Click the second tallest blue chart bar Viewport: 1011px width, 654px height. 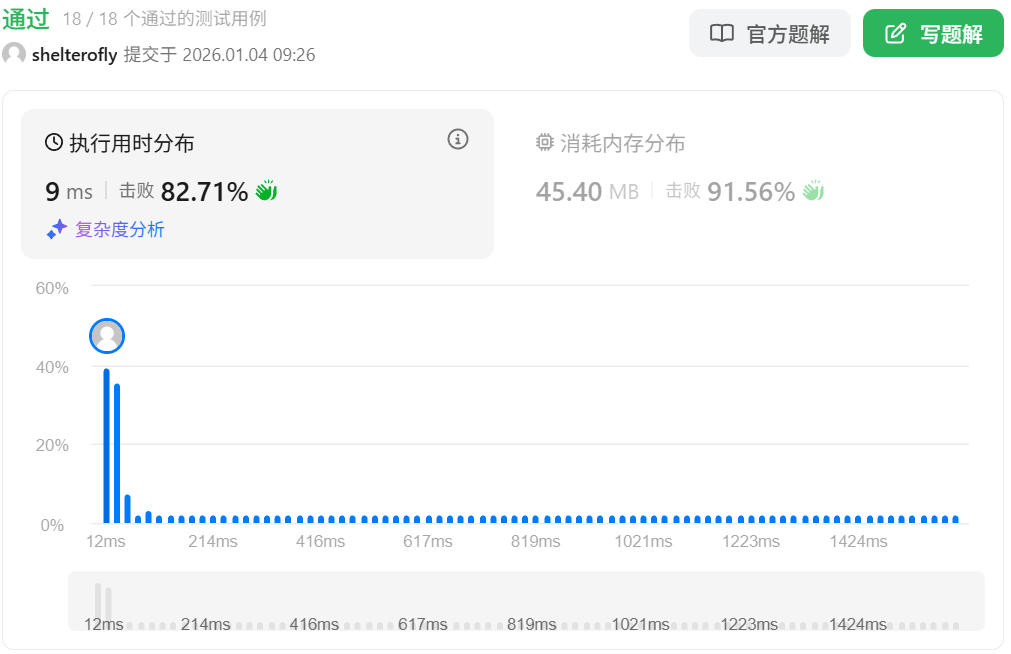pos(117,454)
